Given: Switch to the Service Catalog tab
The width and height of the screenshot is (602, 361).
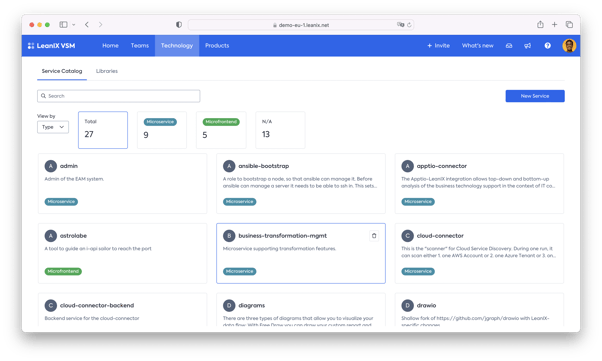Looking at the screenshot, I should 62,71.
